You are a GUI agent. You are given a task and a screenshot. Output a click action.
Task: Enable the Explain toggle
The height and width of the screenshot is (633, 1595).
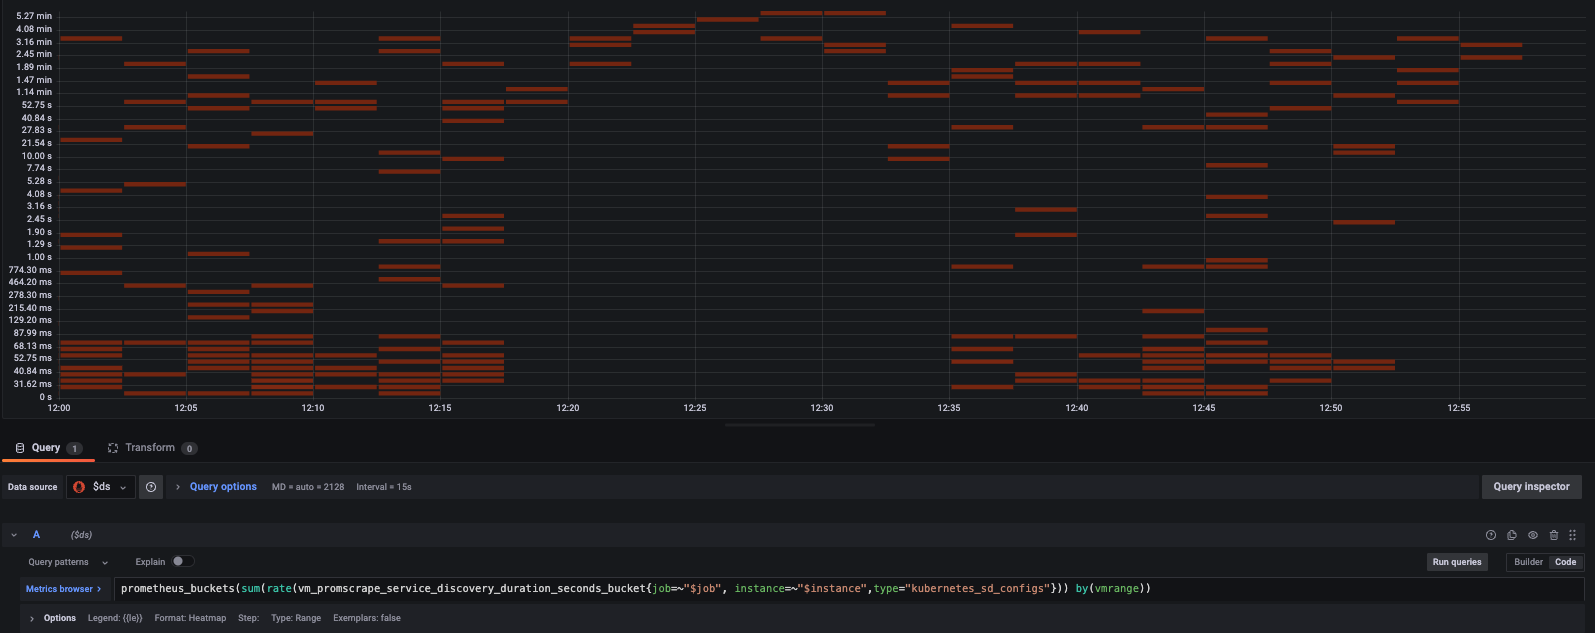click(x=183, y=561)
